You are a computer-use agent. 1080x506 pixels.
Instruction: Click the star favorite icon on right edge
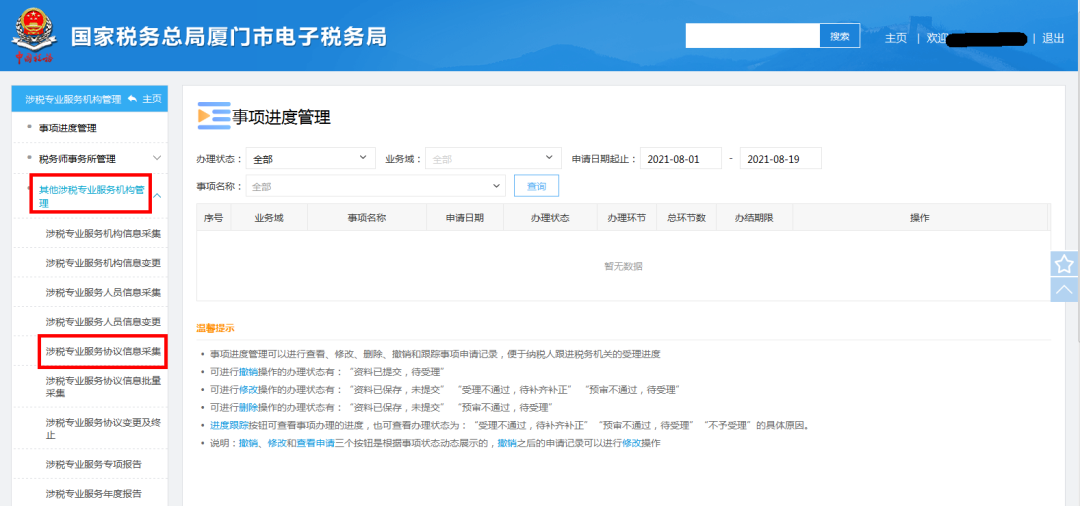click(1065, 264)
